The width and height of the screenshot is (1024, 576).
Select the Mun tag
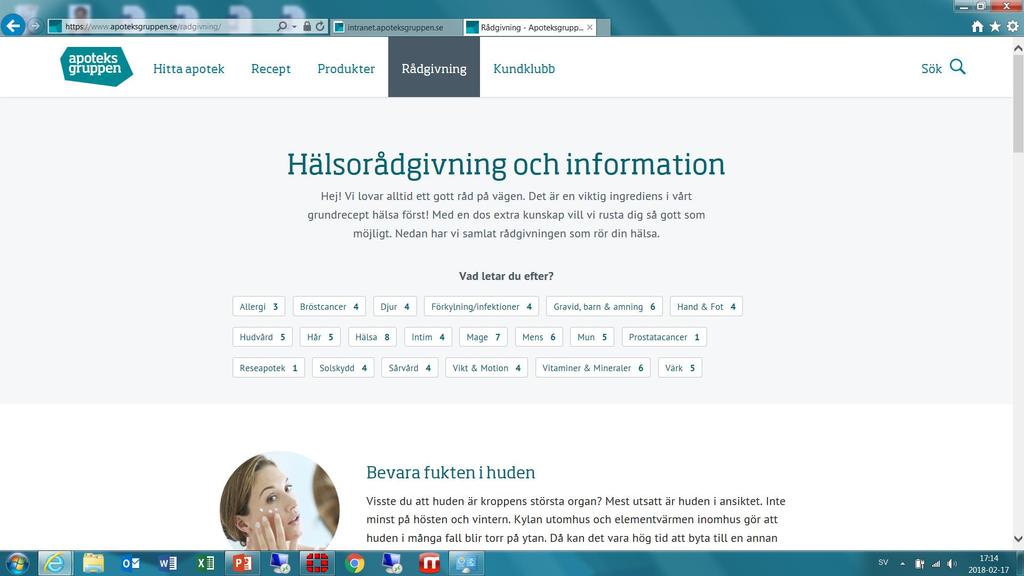coord(592,338)
